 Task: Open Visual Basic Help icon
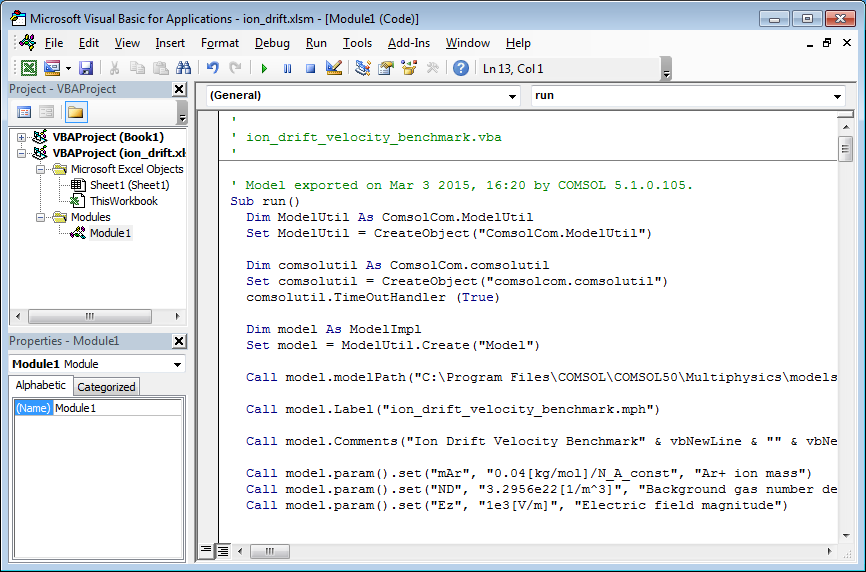click(x=460, y=68)
